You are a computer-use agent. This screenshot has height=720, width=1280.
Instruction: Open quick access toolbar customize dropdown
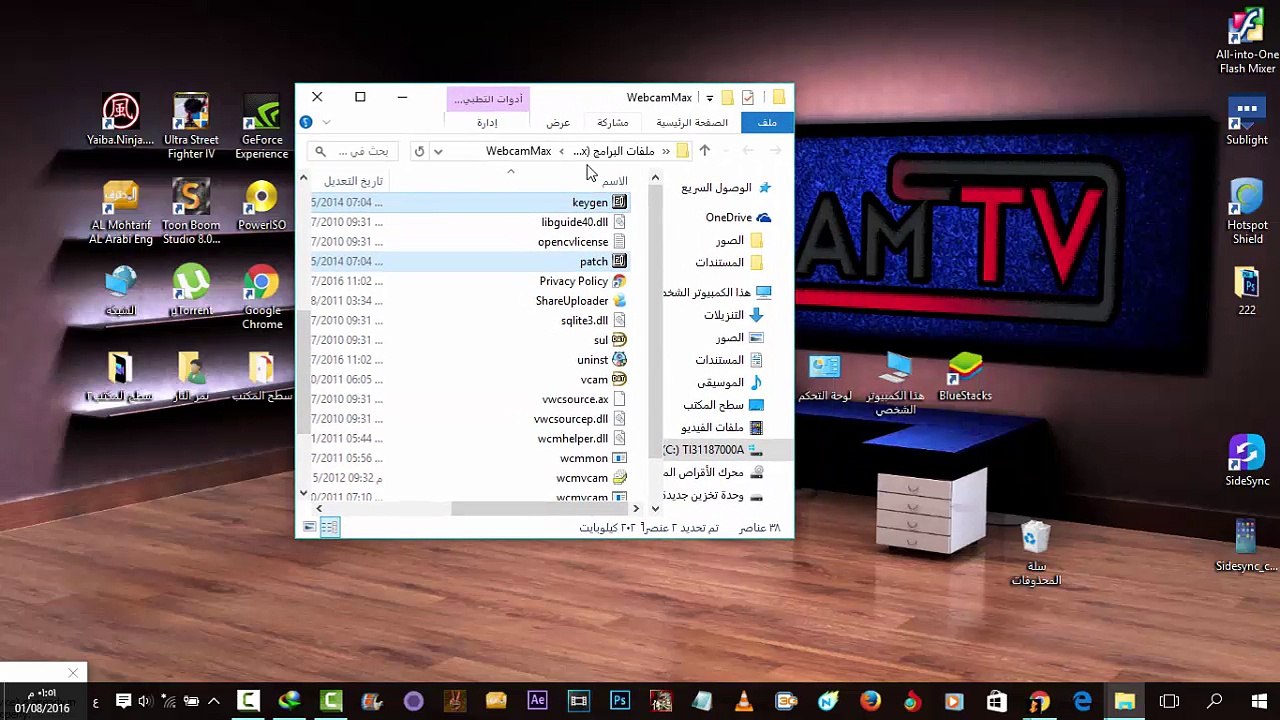[709, 98]
